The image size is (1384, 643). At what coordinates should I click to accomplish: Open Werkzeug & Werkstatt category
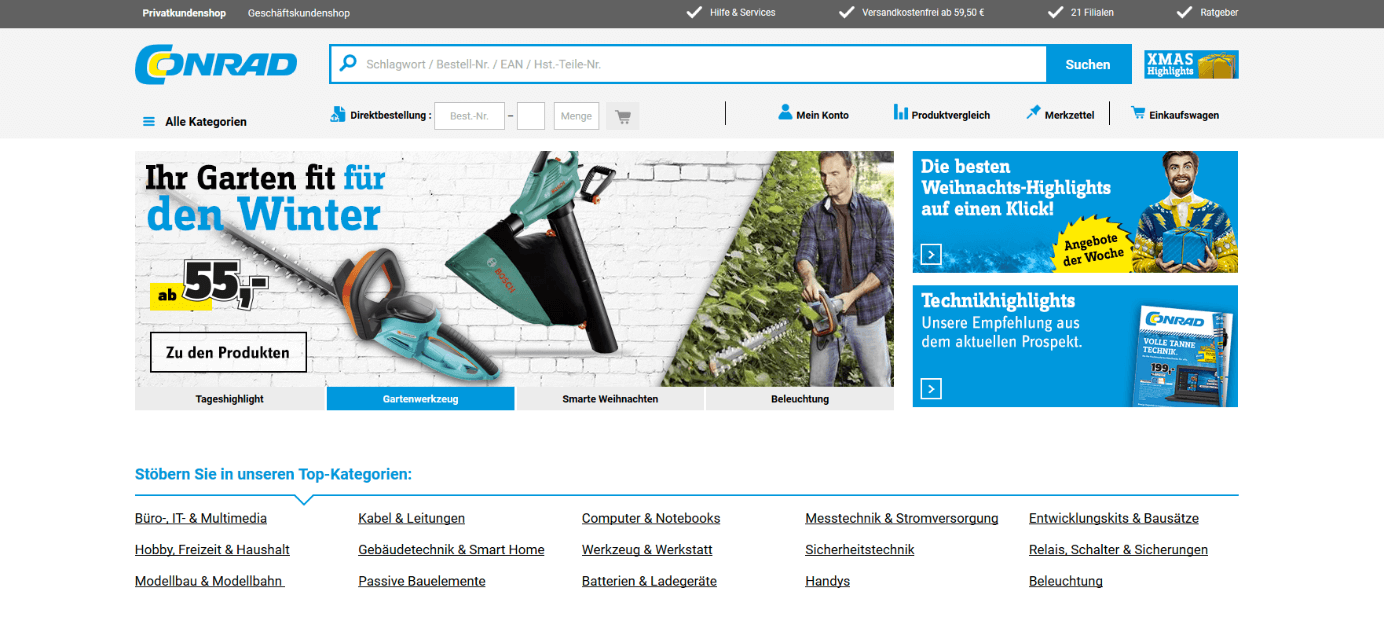coord(647,549)
